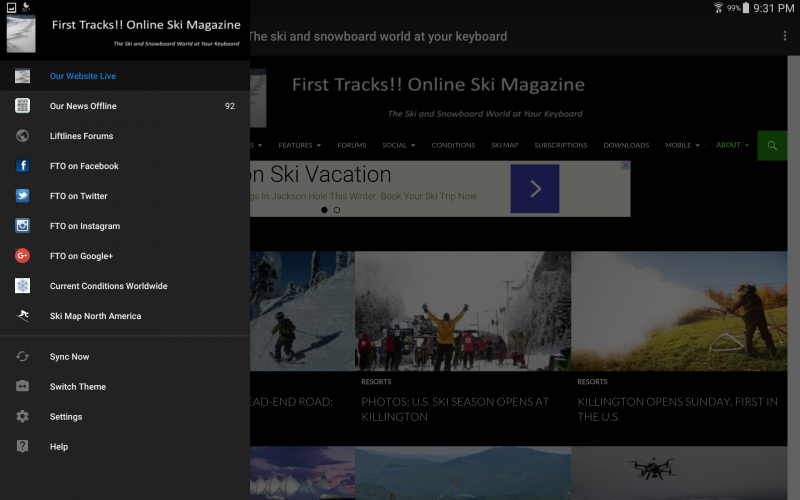Viewport: 800px width, 500px height.
Task: Click the First Tracks!! Online Ski Magazine site title
Action: (x=438, y=85)
